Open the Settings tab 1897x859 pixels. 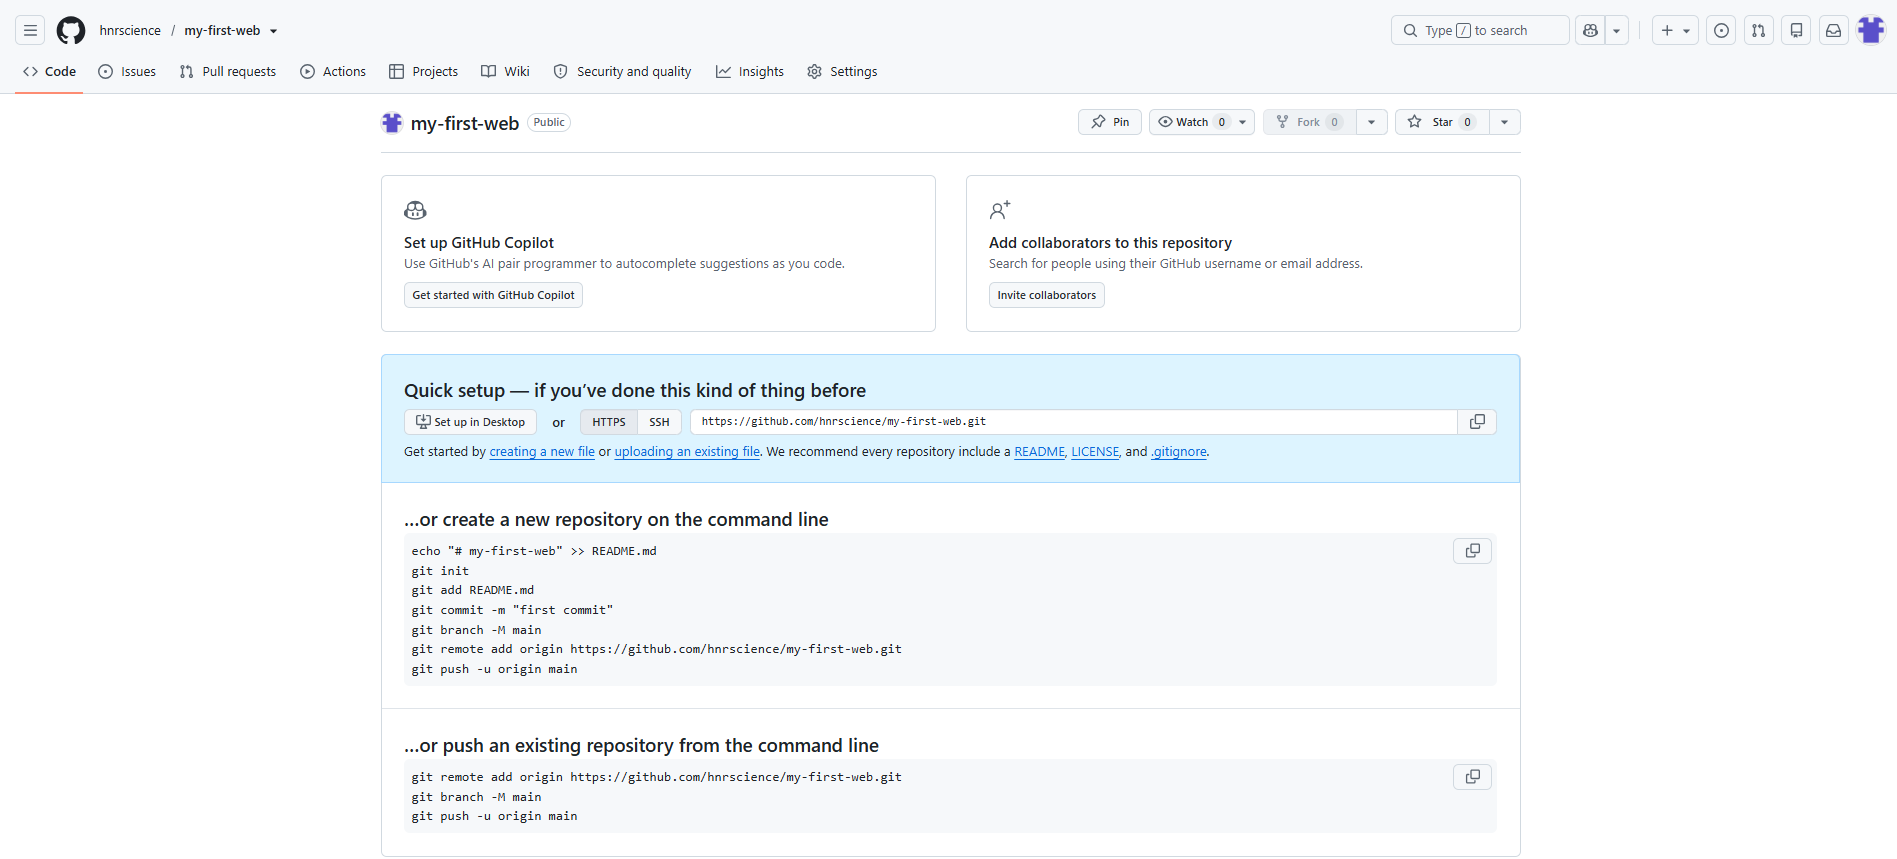(842, 71)
